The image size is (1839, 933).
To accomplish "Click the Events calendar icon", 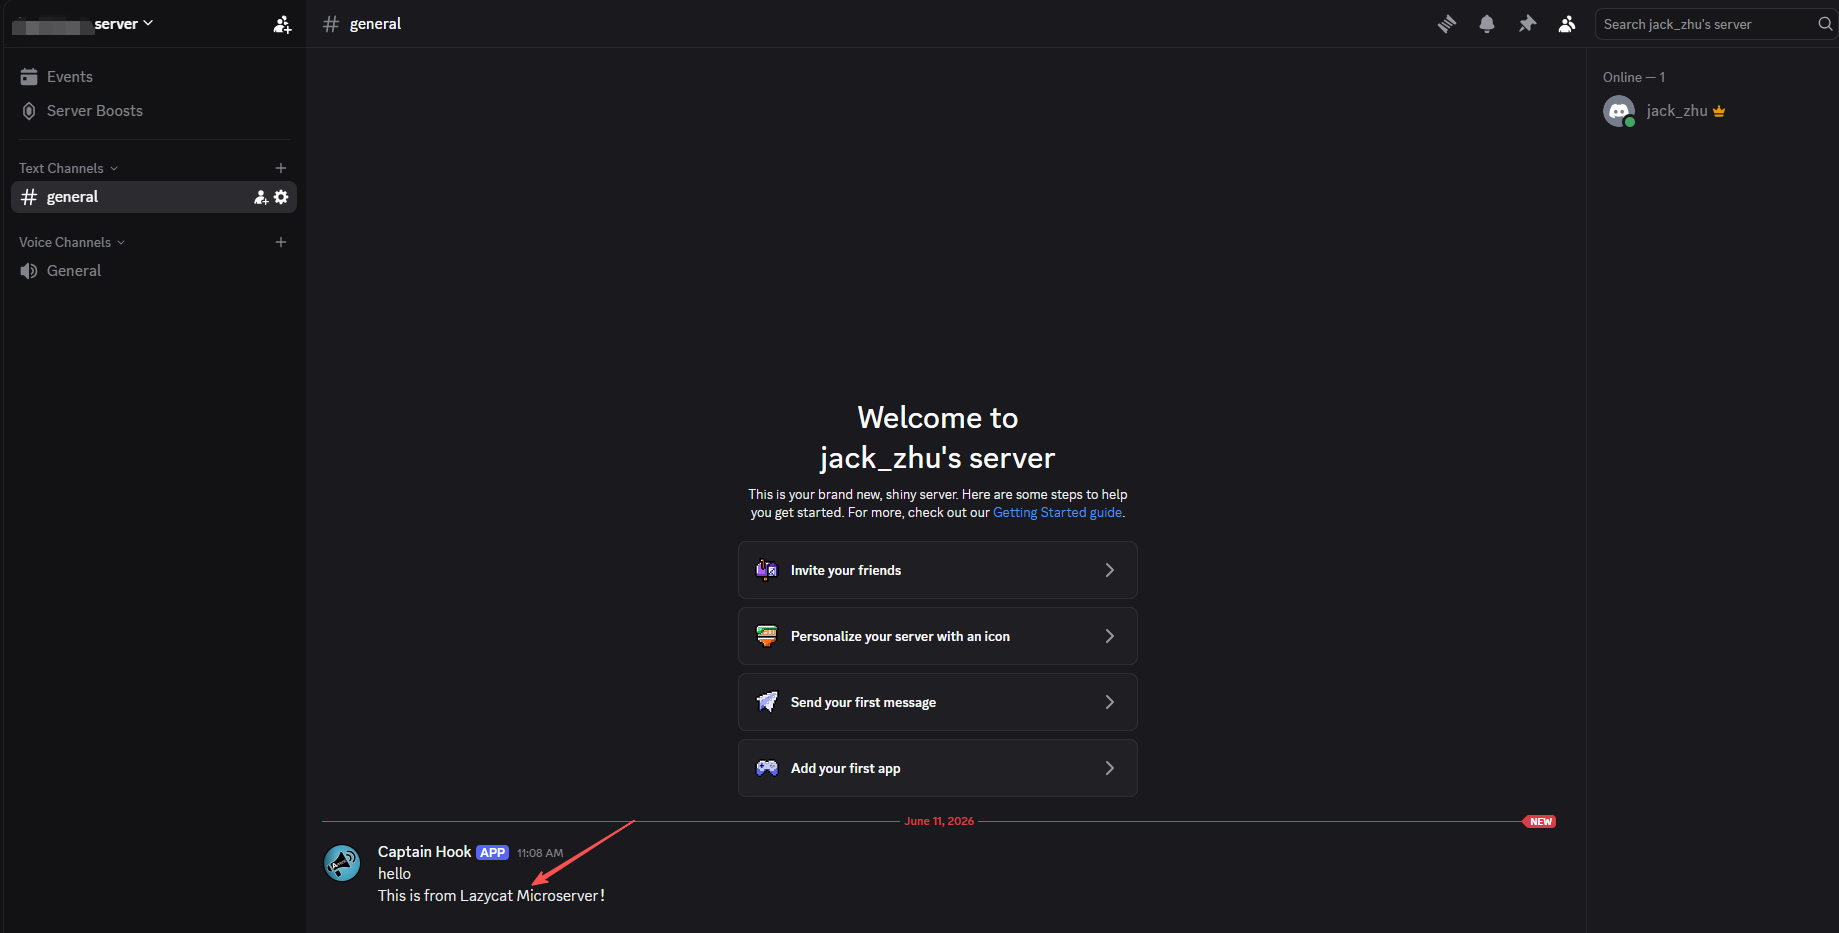I will (x=29, y=77).
